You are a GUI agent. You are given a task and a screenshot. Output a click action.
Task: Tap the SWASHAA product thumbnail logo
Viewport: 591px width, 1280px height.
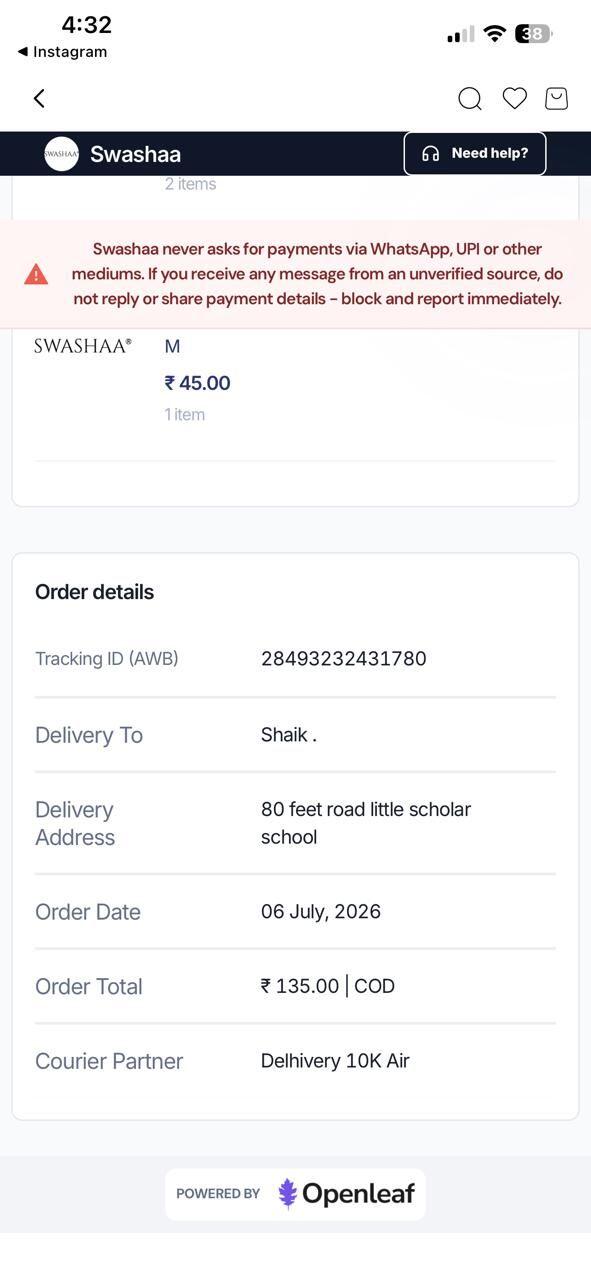[83, 346]
